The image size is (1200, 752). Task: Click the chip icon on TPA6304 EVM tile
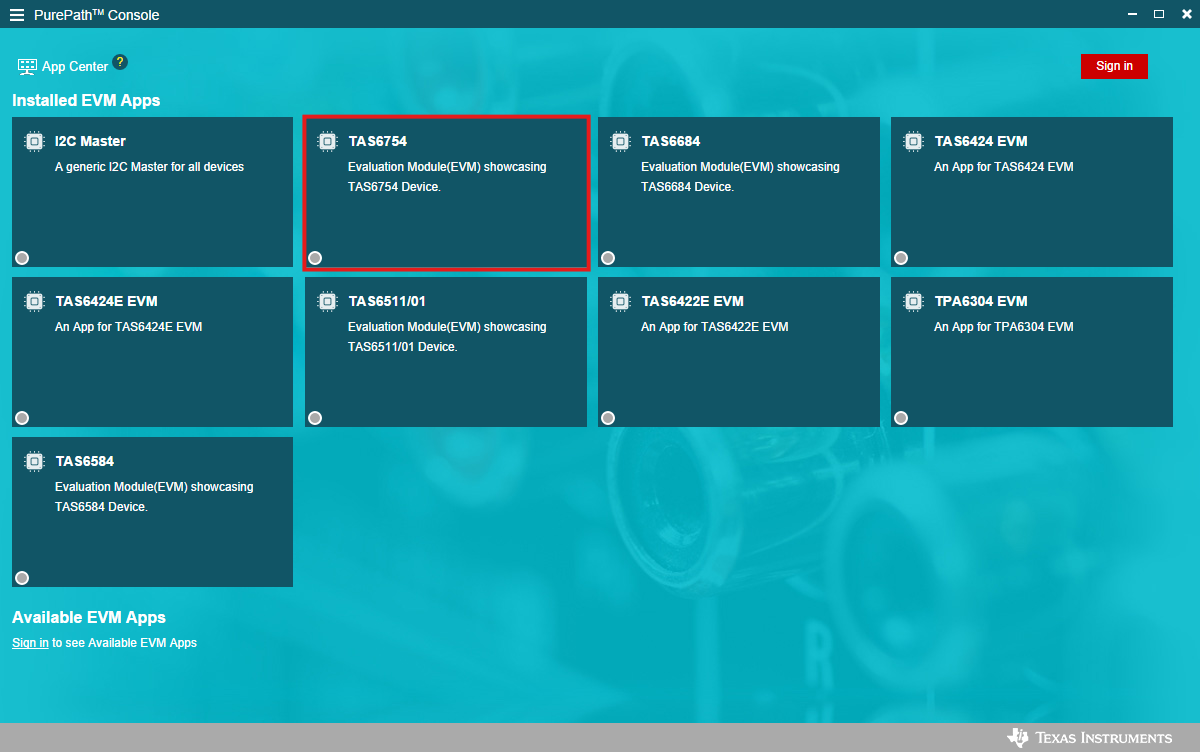(x=913, y=302)
